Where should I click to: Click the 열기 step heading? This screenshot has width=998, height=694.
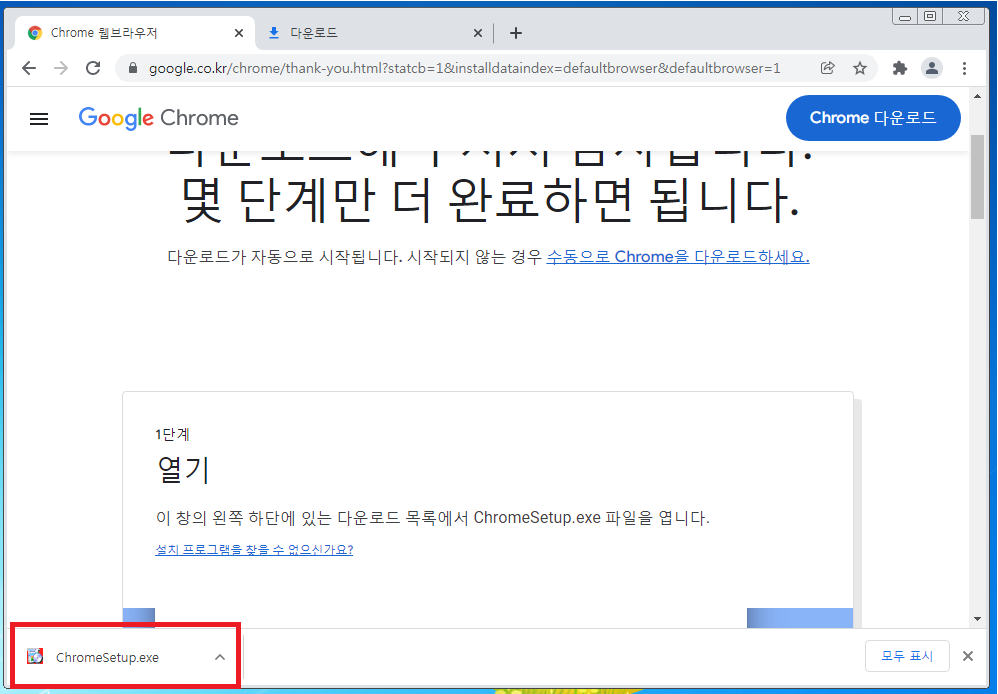(183, 469)
